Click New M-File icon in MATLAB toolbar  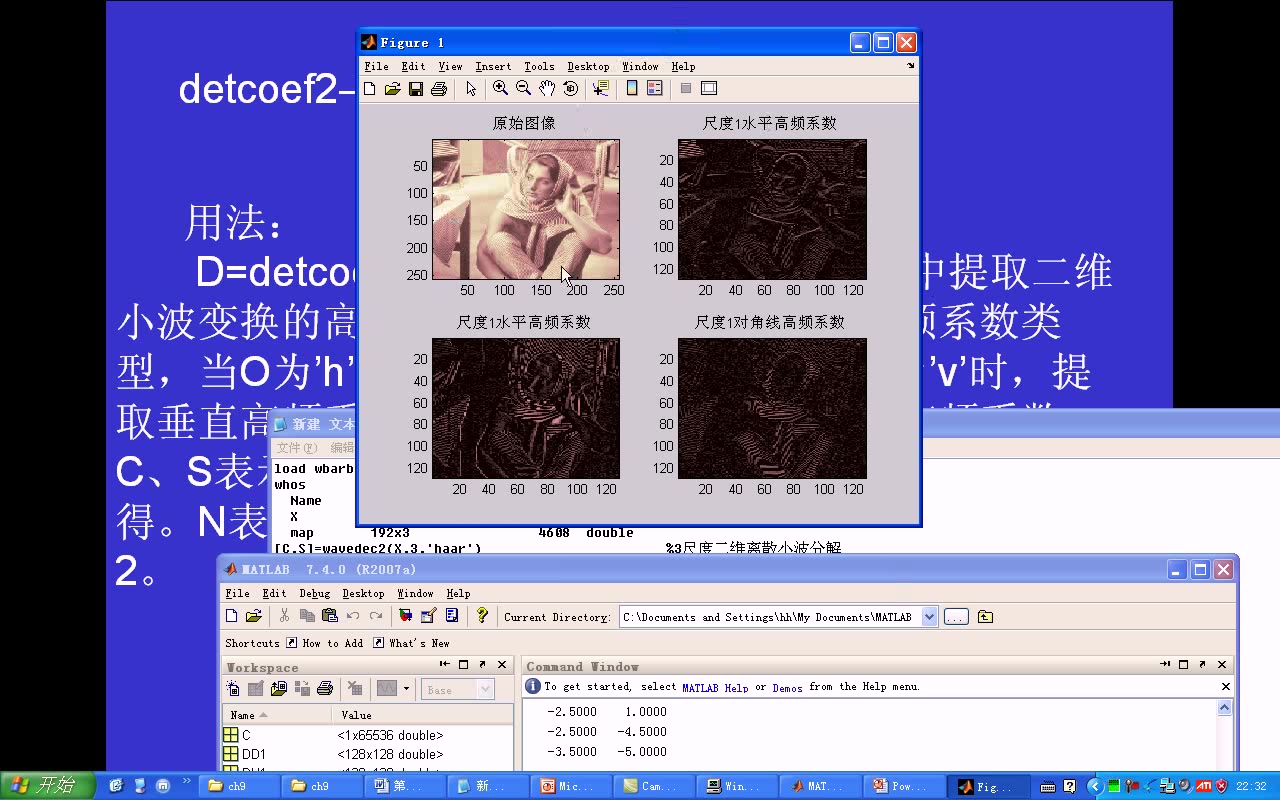232,616
